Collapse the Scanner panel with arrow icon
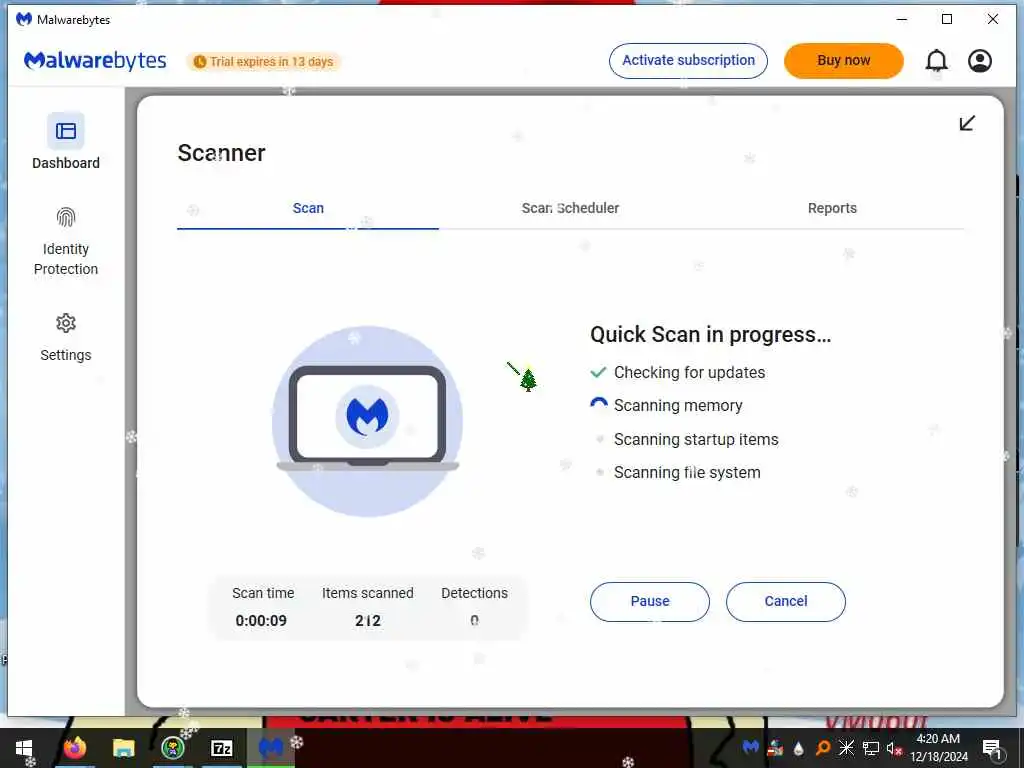Screen dimensions: 1024x768 point(967,123)
